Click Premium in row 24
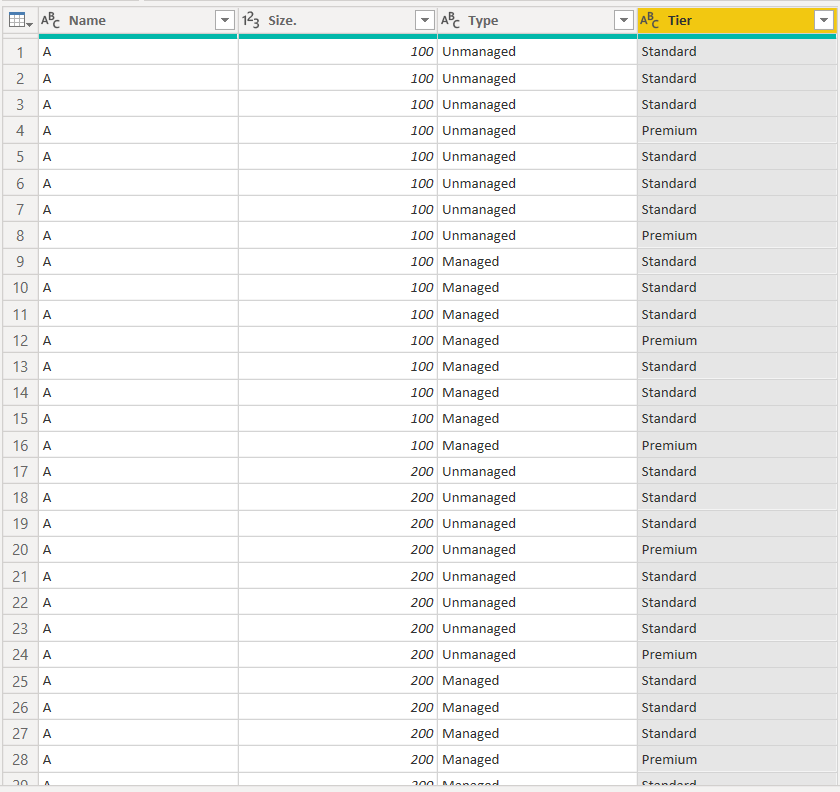 669,655
